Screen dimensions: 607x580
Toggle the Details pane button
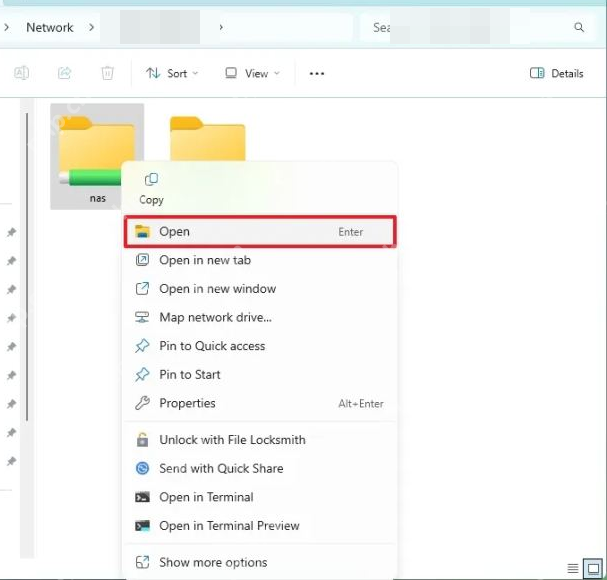[556, 73]
